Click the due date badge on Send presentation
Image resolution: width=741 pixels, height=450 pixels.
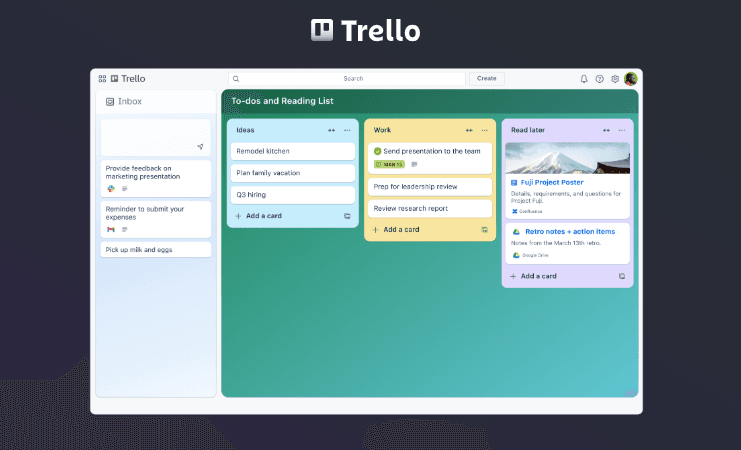click(389, 164)
